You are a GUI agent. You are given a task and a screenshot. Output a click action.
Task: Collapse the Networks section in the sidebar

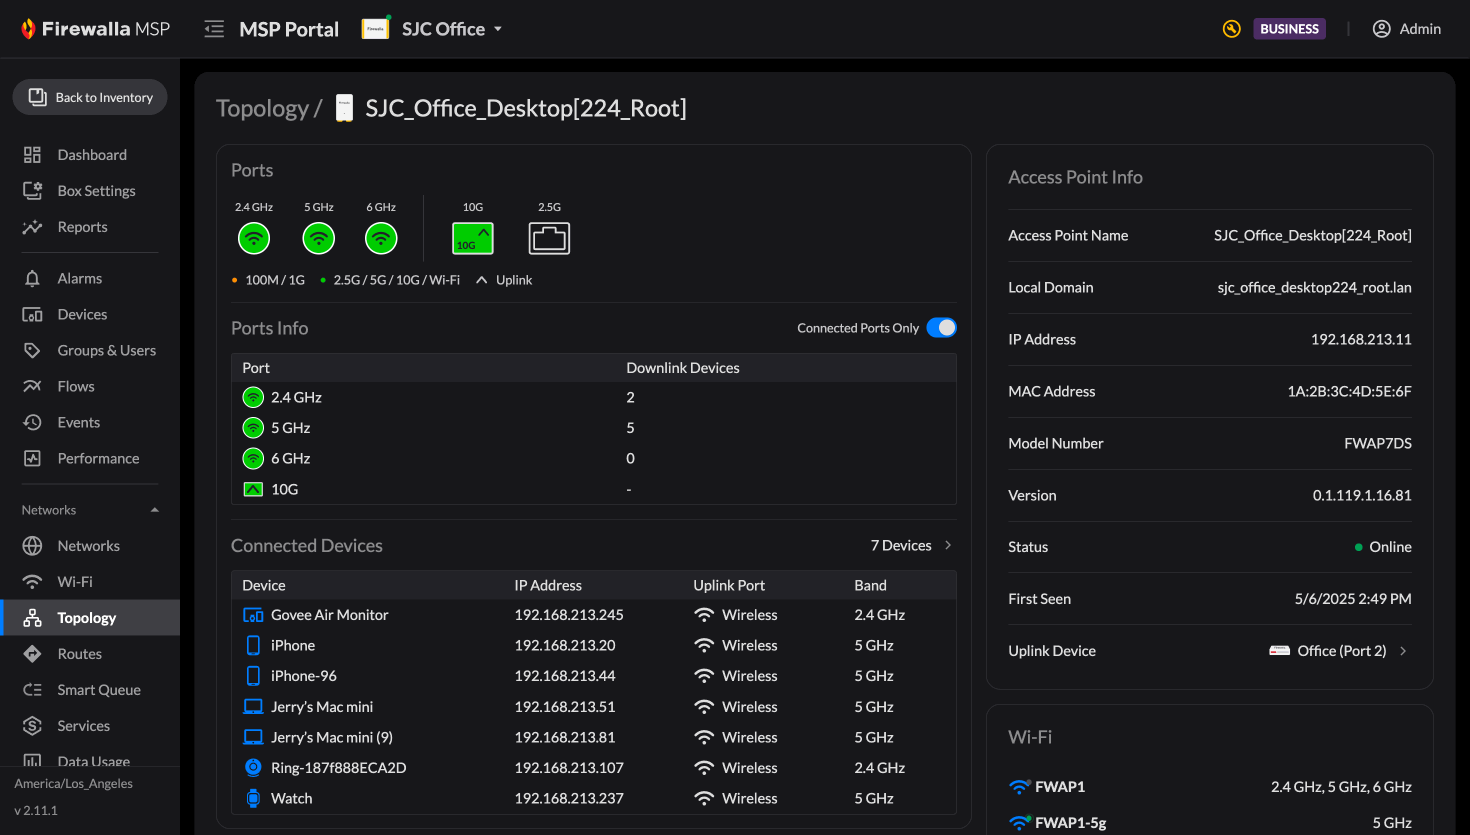[x=155, y=510]
